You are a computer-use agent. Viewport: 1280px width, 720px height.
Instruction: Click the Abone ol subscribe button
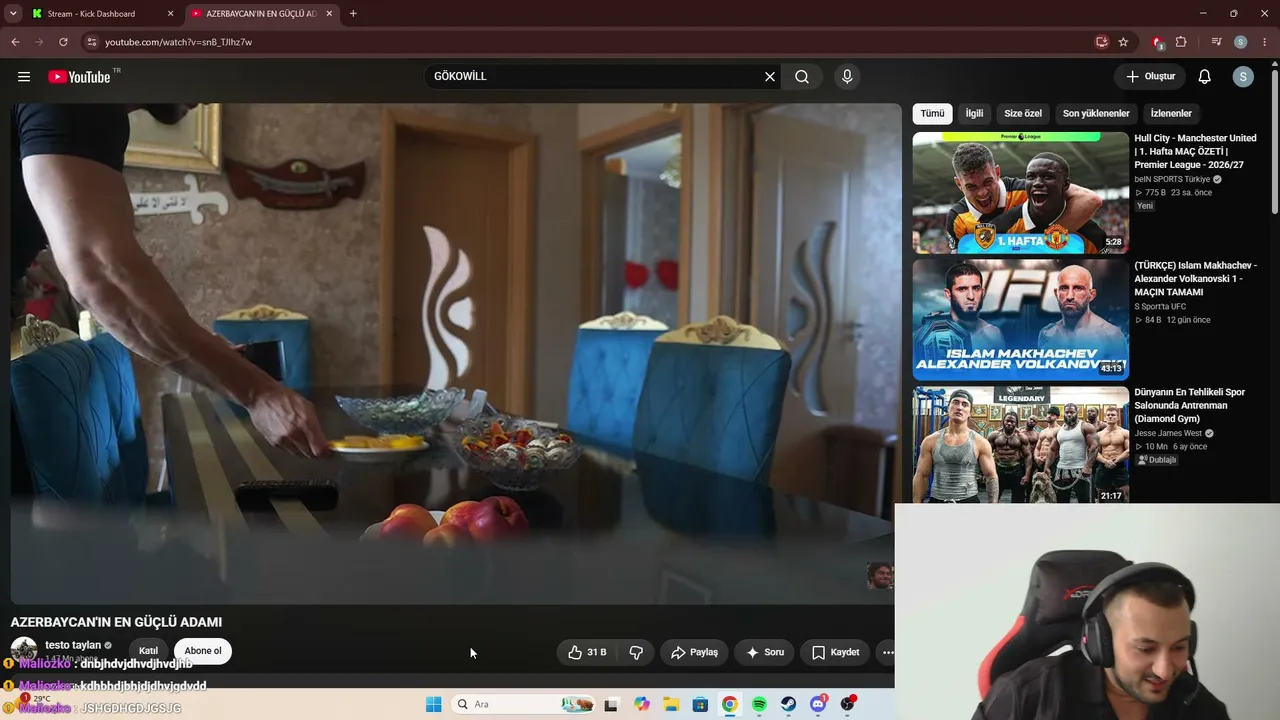(203, 651)
